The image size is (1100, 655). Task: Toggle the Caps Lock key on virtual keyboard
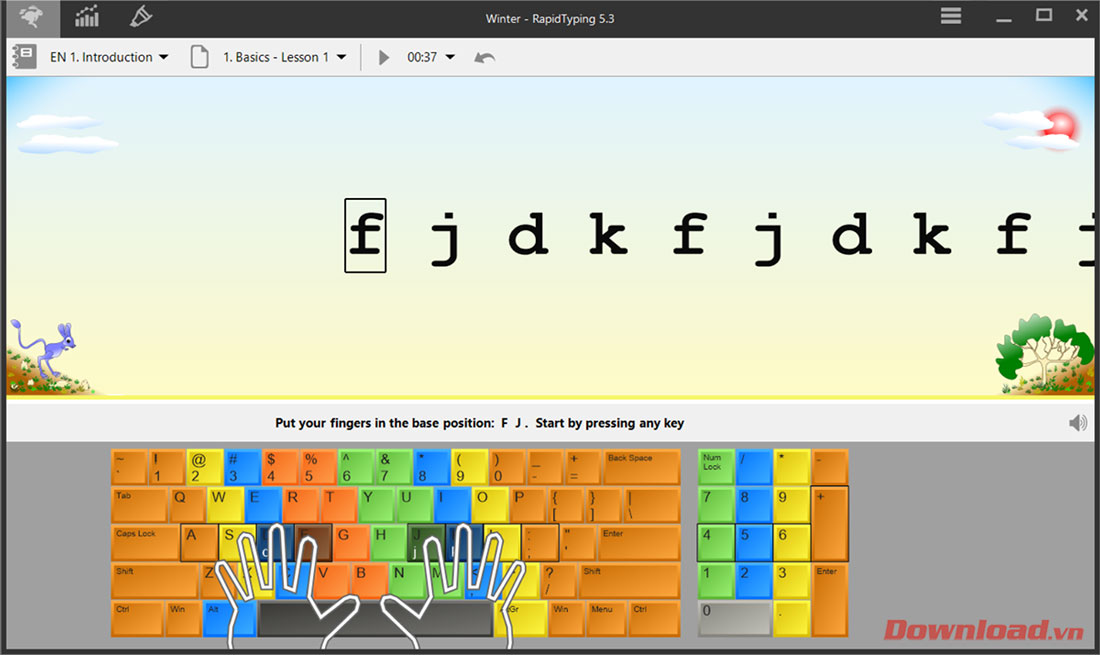tap(144, 543)
